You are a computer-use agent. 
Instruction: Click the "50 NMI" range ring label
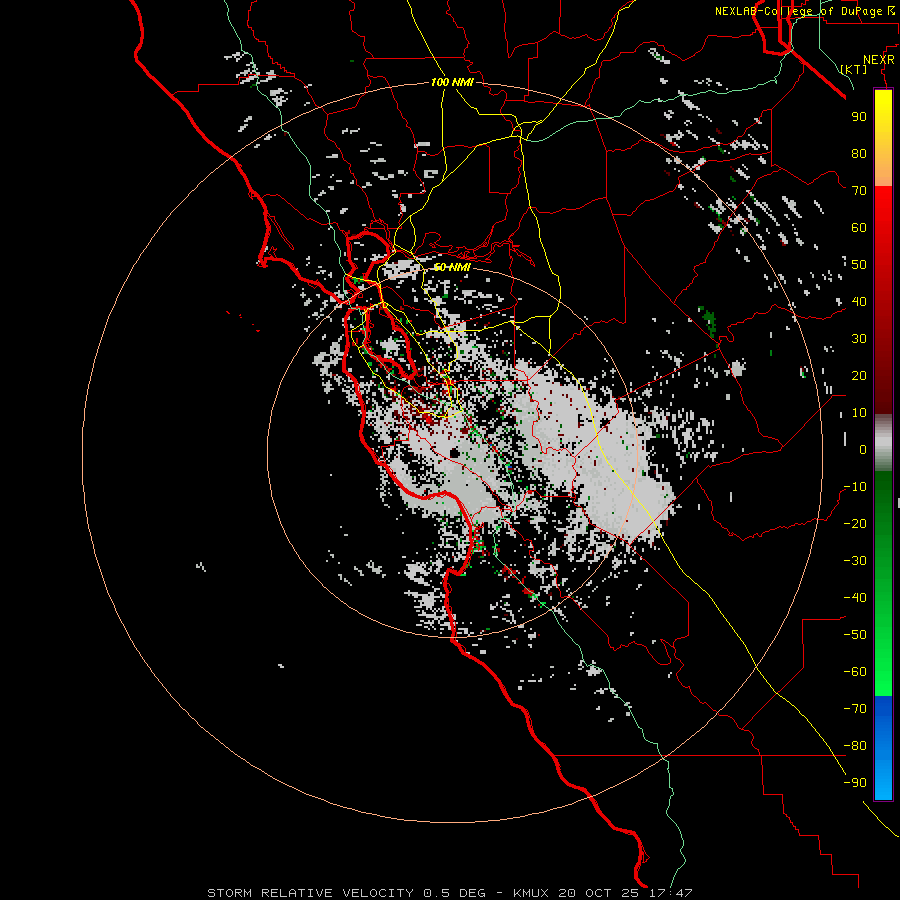(x=452, y=267)
